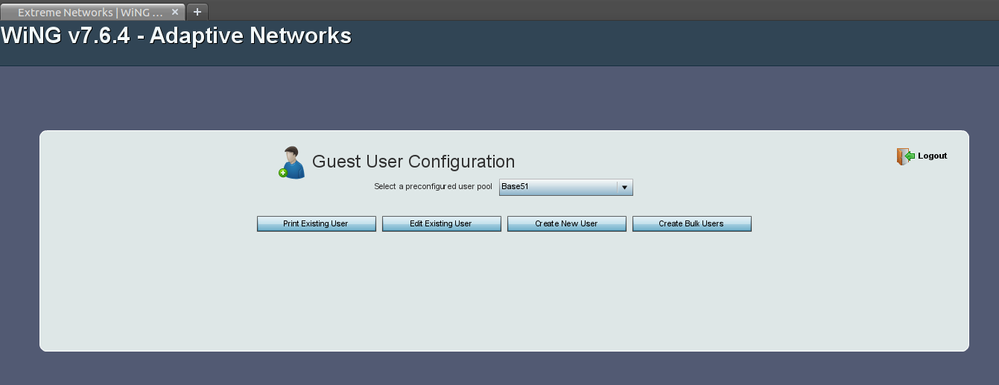Click the Print Existing User button
This screenshot has height=385, width=999.
[x=316, y=224]
